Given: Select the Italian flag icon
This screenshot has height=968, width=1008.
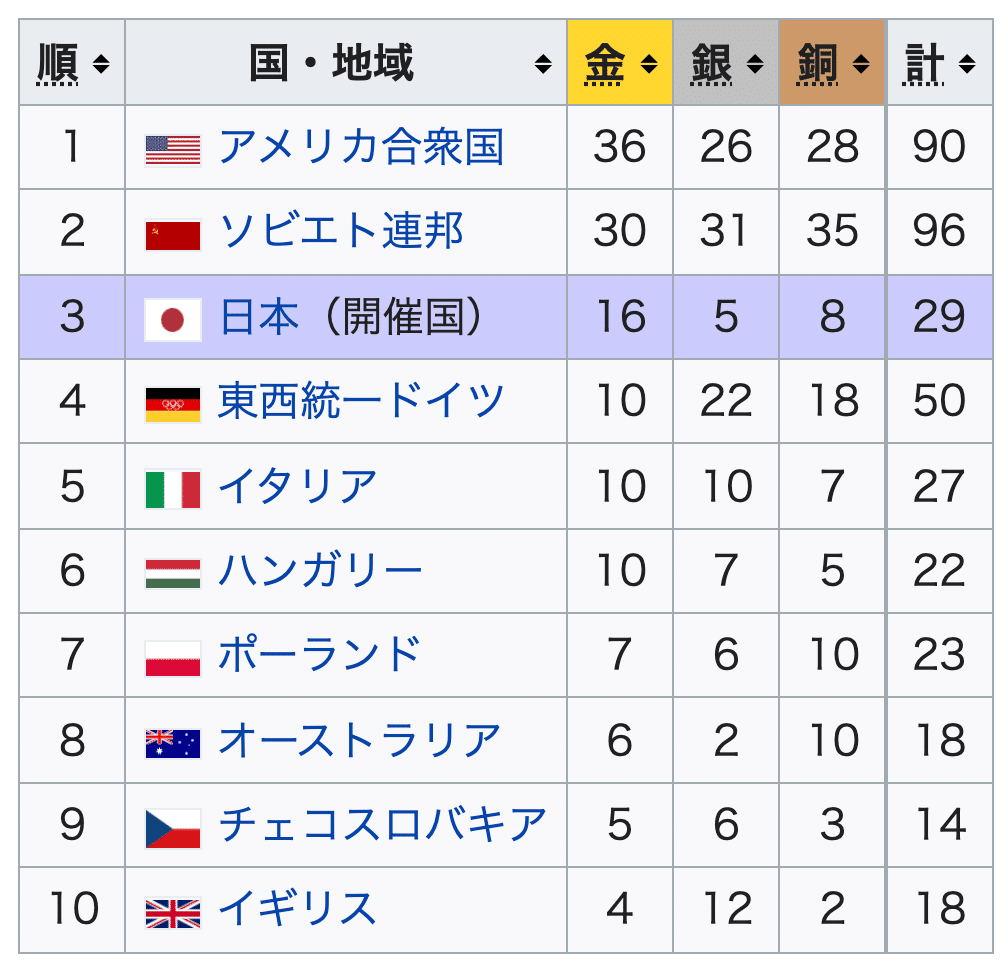Looking at the screenshot, I should [x=173, y=486].
